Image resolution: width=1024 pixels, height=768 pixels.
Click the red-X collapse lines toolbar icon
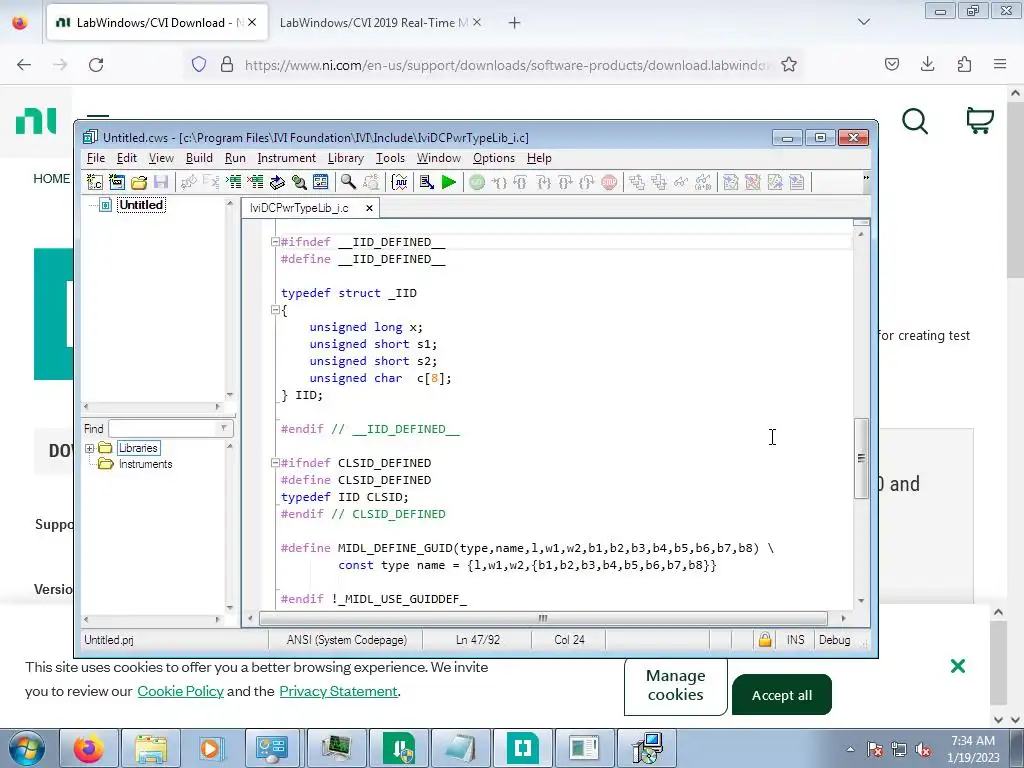(x=255, y=182)
